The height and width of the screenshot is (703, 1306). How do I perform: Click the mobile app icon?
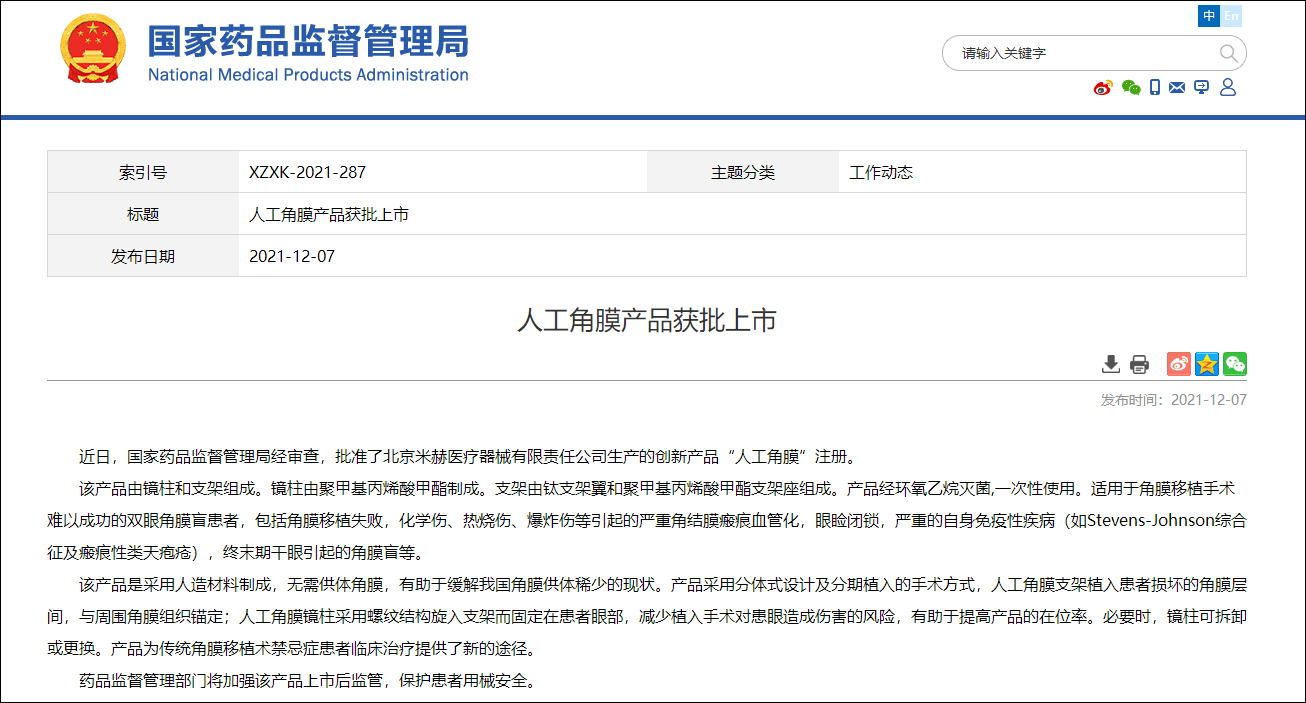point(1154,87)
